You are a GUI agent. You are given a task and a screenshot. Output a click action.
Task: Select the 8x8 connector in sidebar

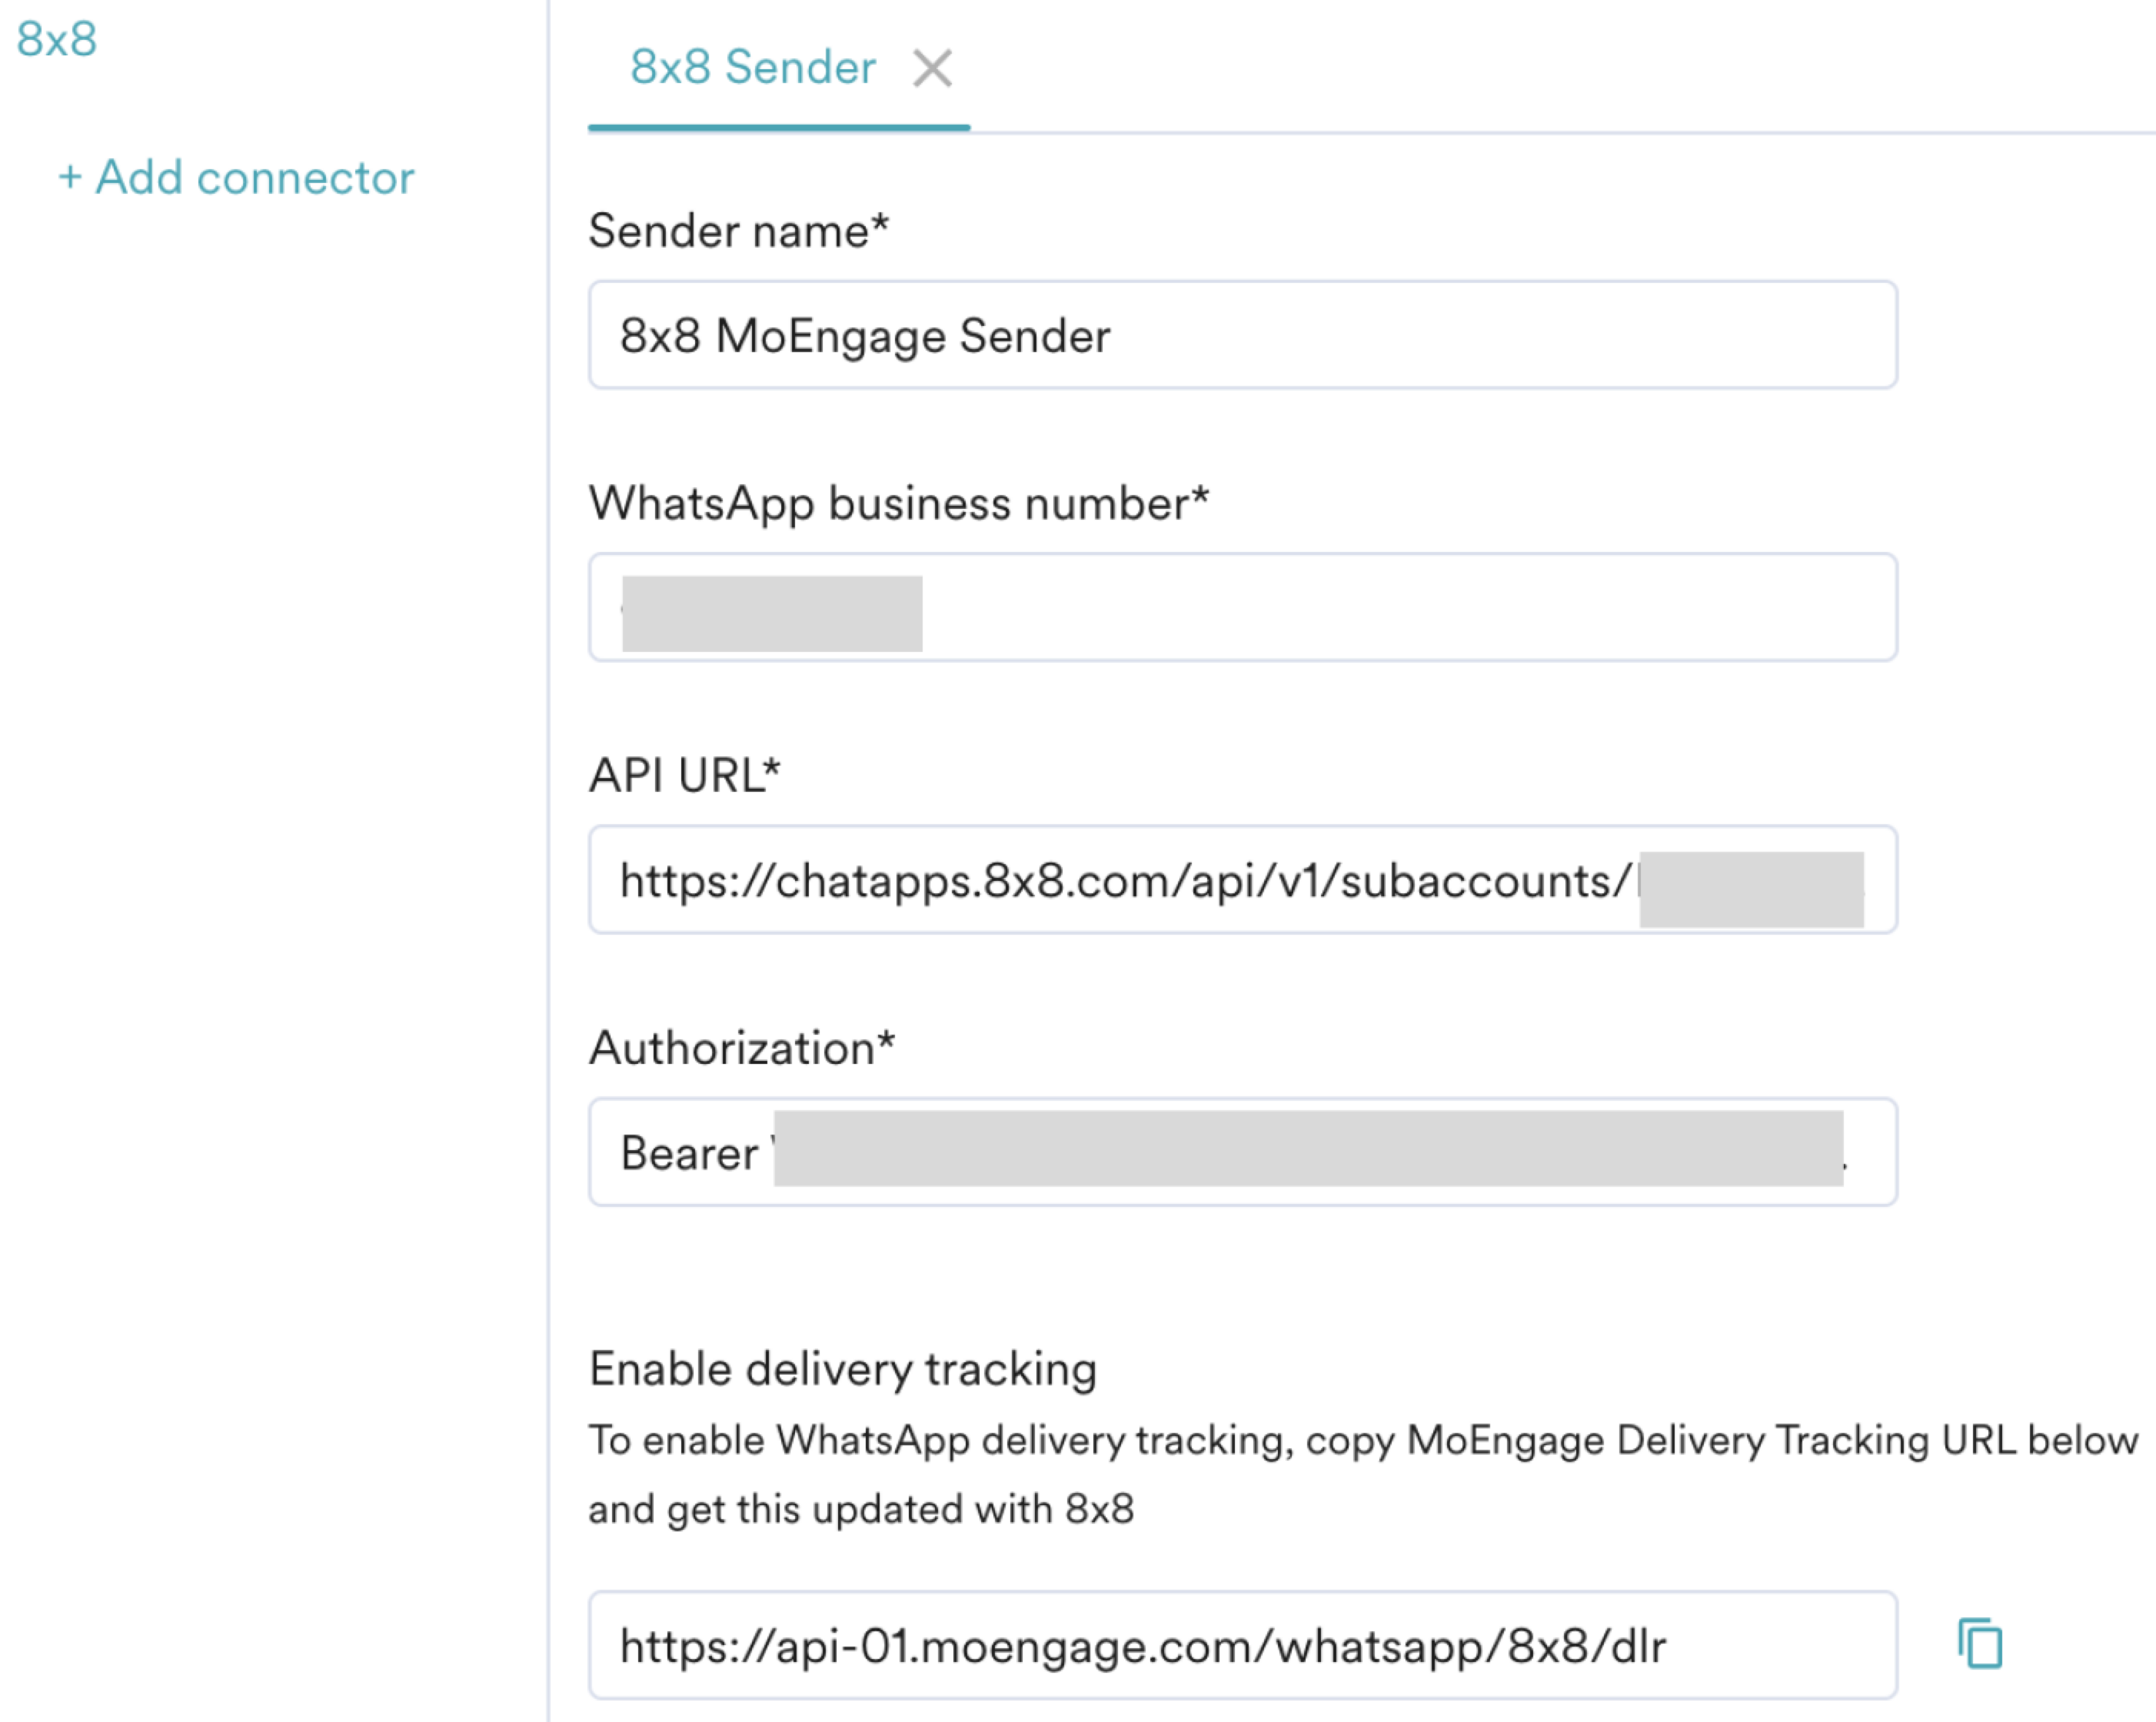(x=57, y=40)
